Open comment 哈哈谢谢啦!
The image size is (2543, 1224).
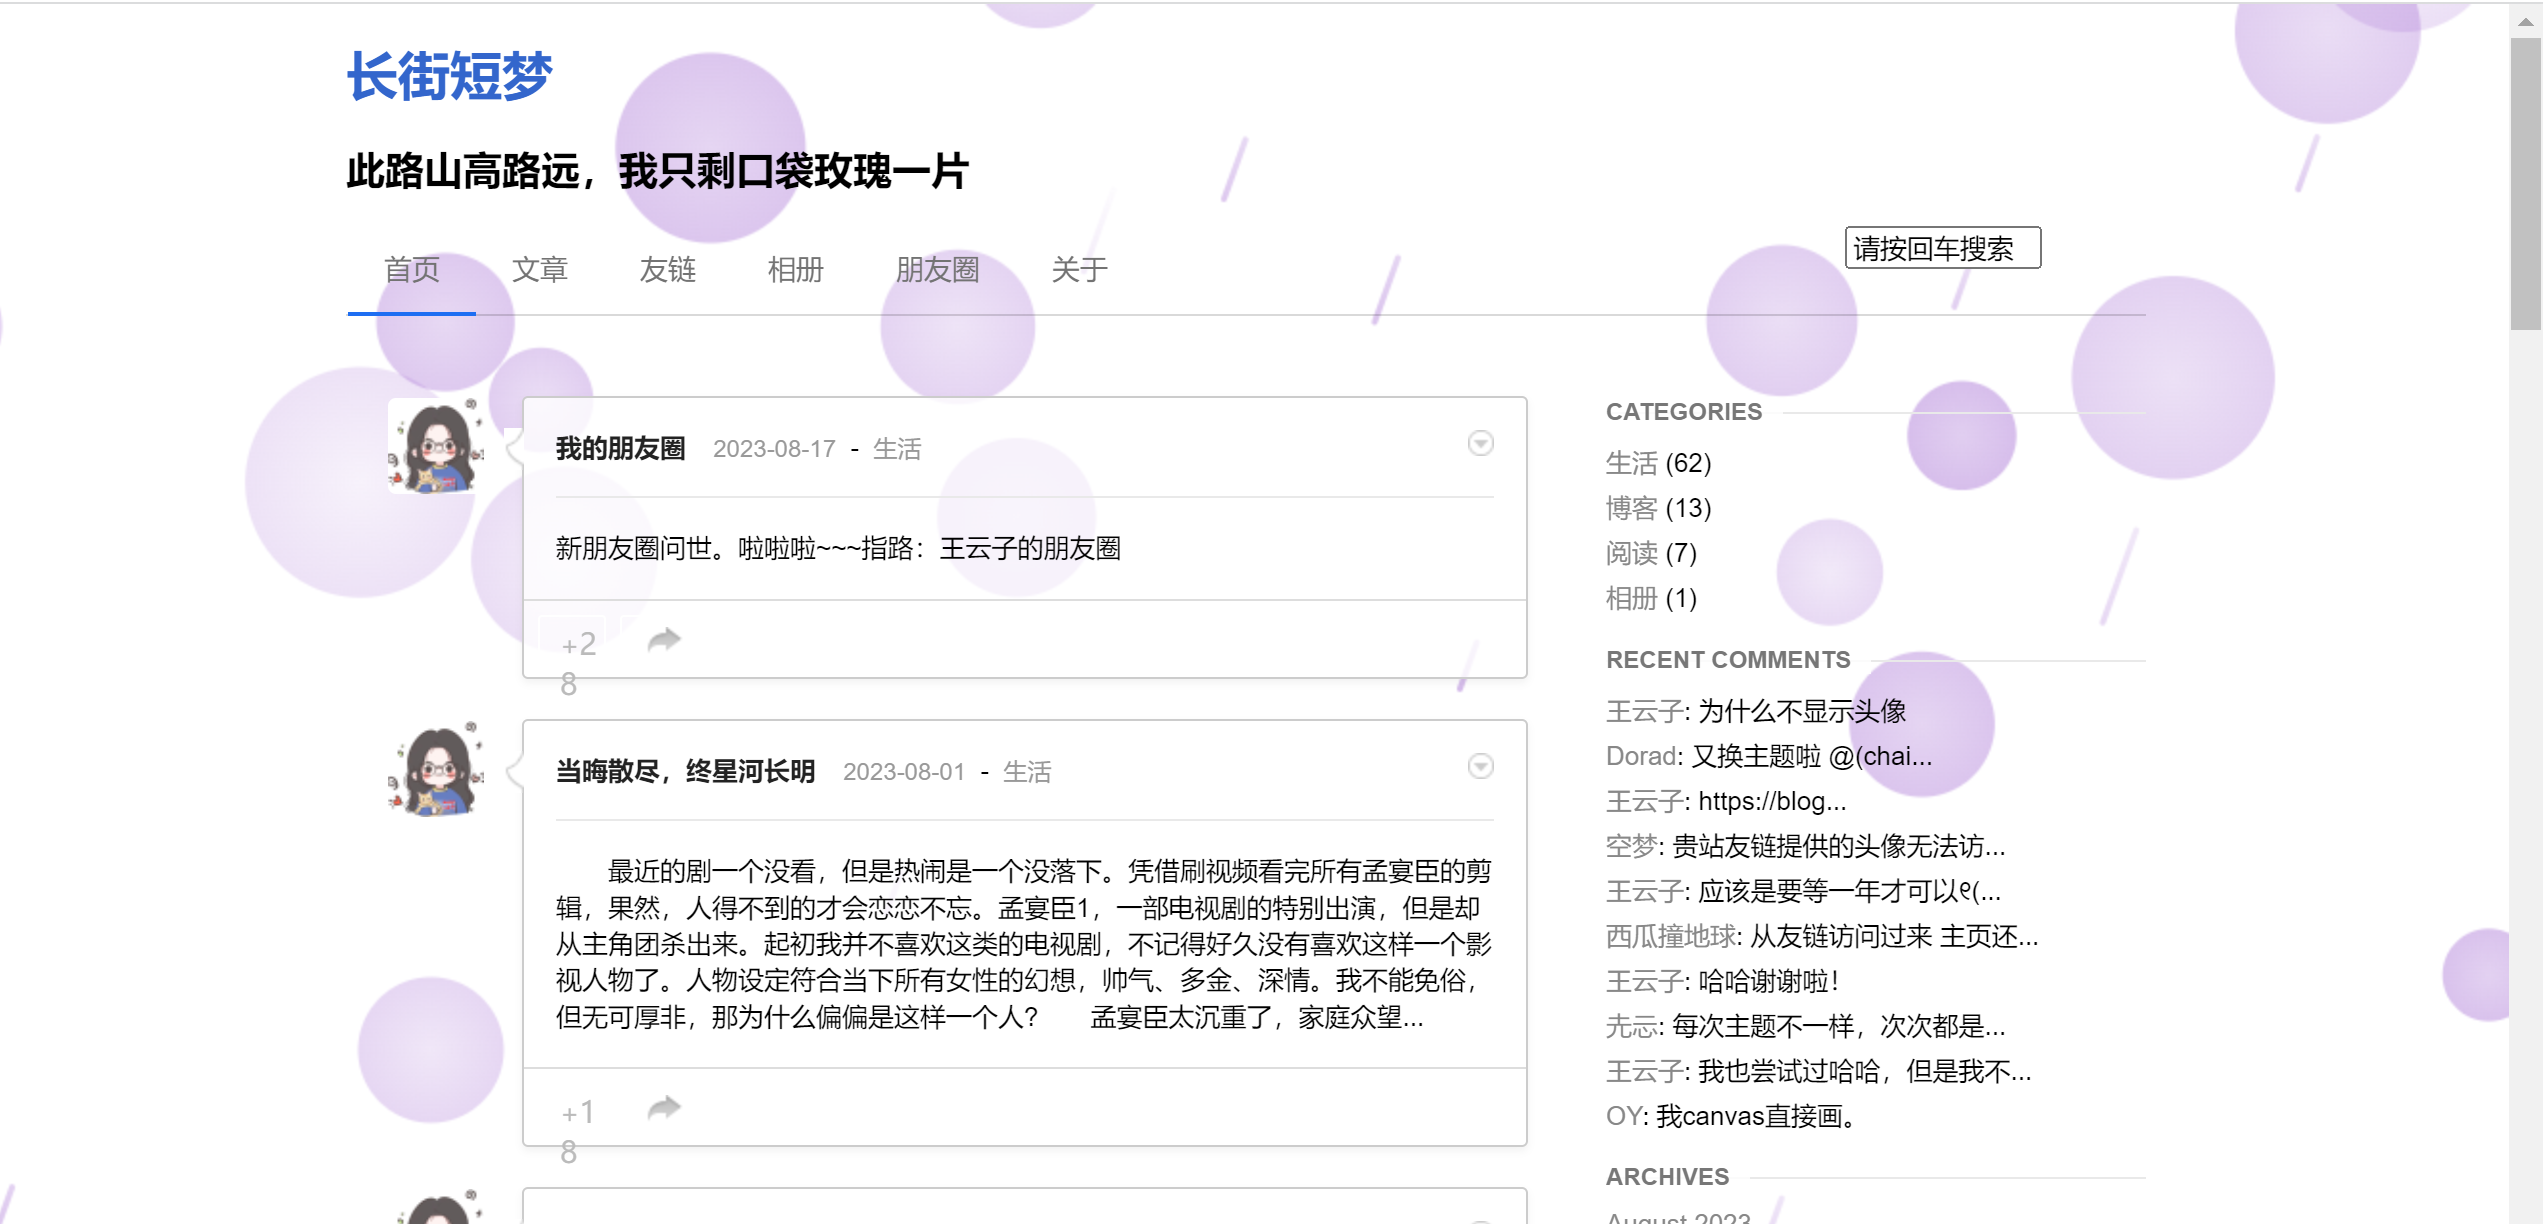[1770, 981]
